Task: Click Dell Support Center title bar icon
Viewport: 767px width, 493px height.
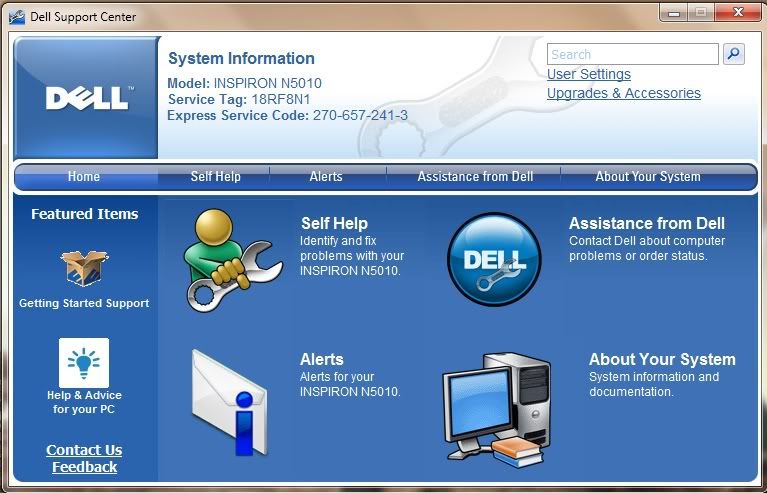Action: [17, 17]
